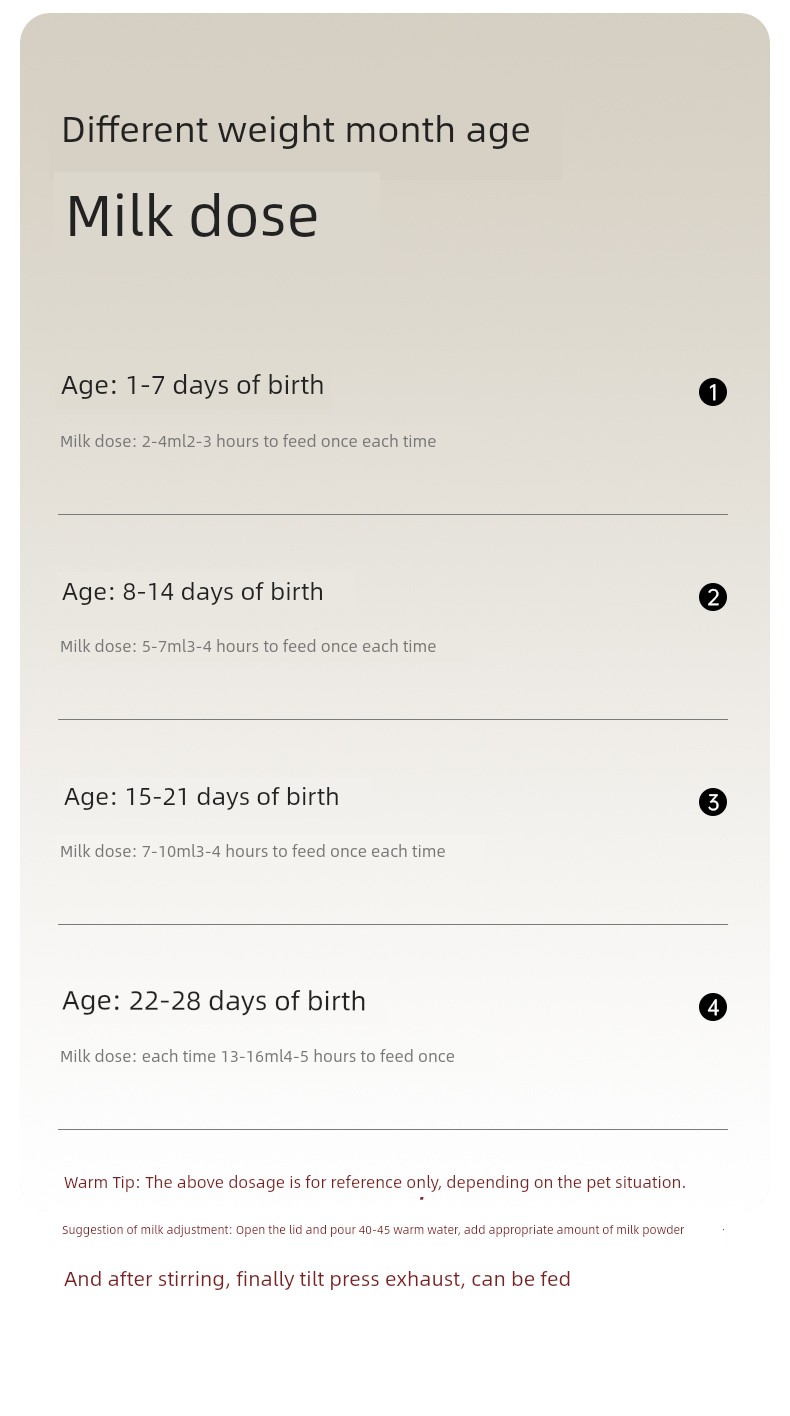
Task: Click the 2-4ml milk dose description
Action: pyautogui.click(x=248, y=441)
